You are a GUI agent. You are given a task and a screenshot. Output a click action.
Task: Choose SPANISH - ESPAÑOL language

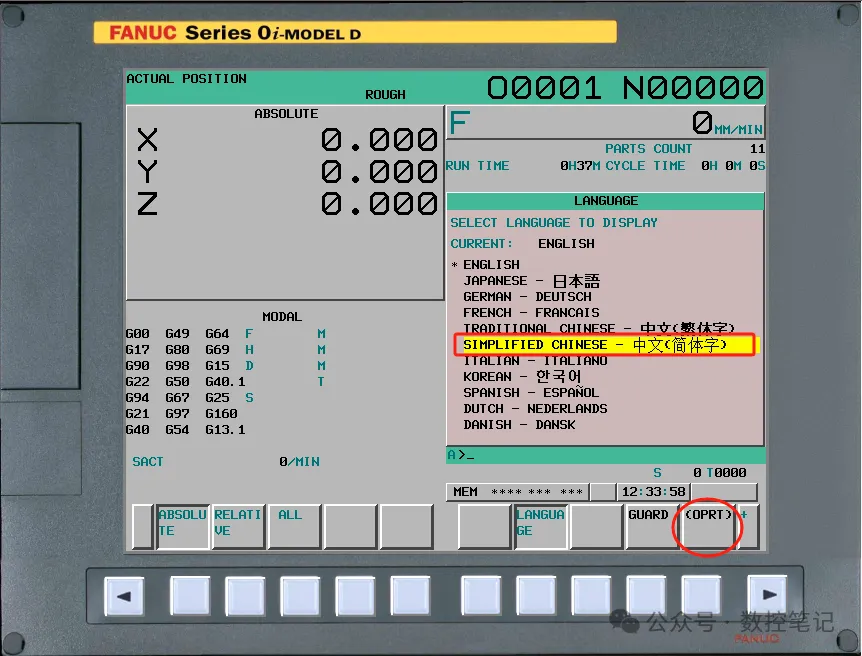click(x=531, y=393)
